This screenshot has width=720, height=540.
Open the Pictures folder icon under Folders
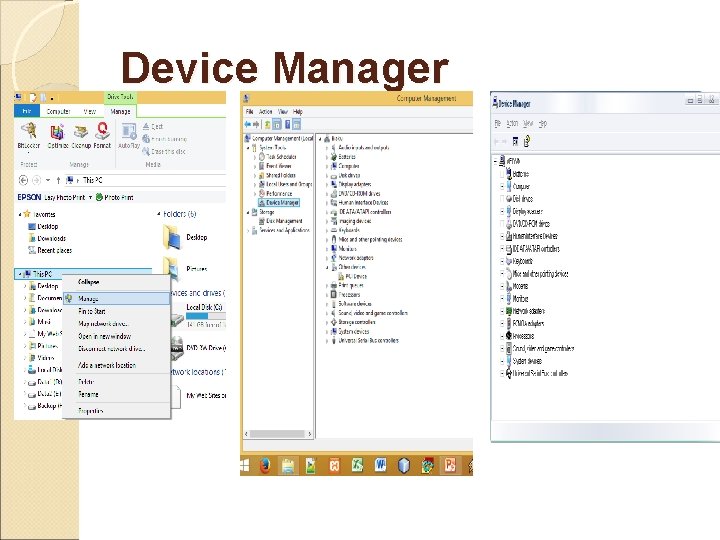tap(171, 267)
